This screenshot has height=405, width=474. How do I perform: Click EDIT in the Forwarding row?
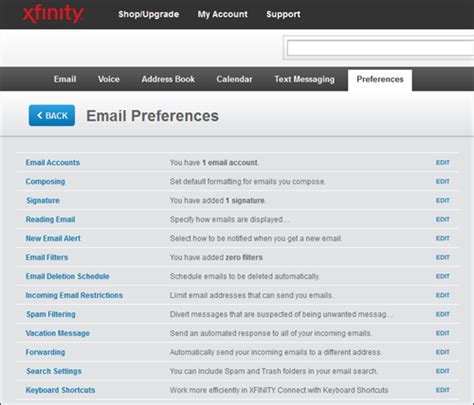pos(443,352)
